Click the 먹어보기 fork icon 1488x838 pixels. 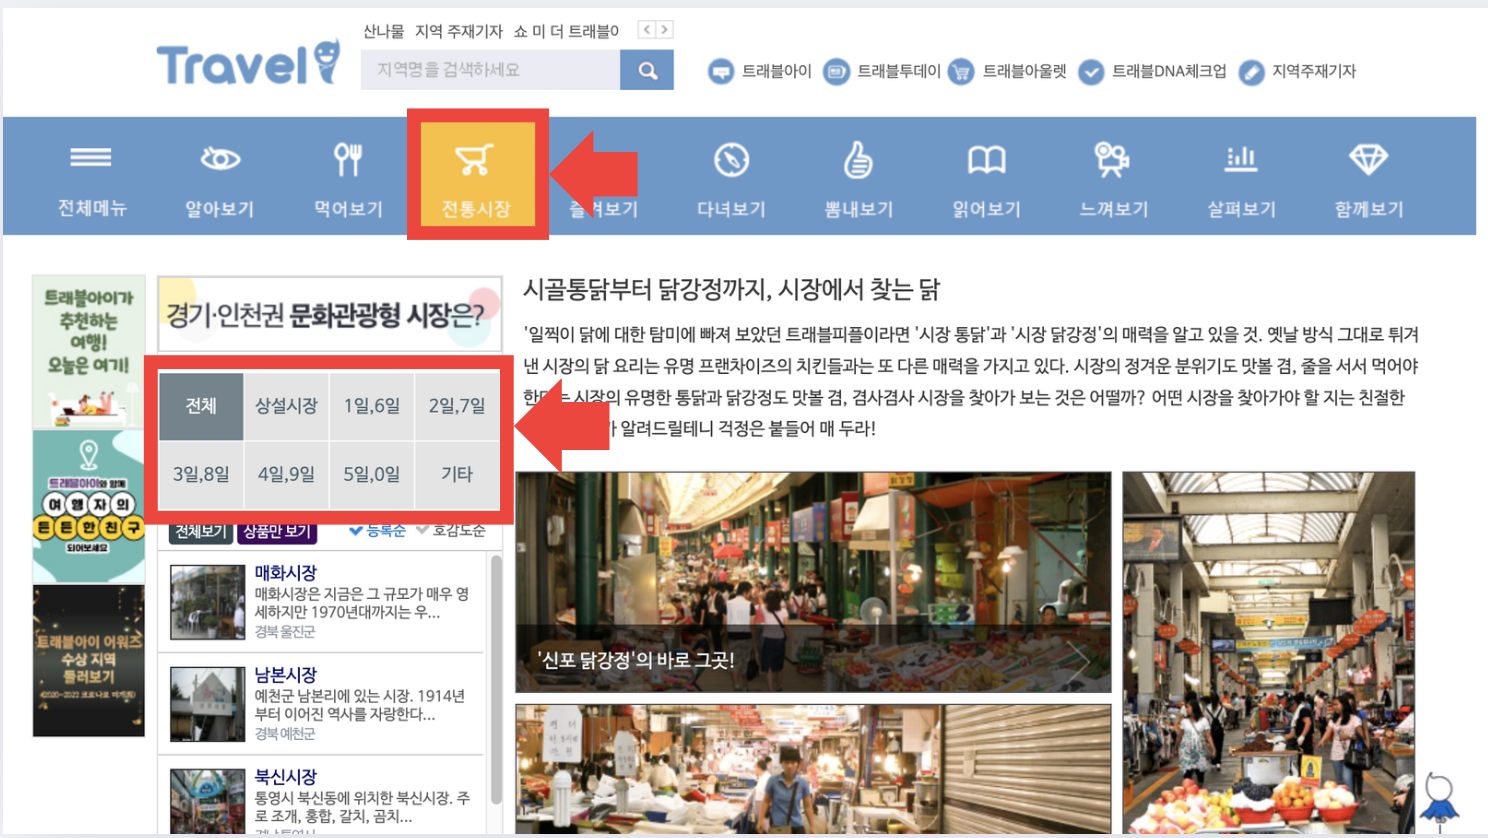pyautogui.click(x=345, y=157)
